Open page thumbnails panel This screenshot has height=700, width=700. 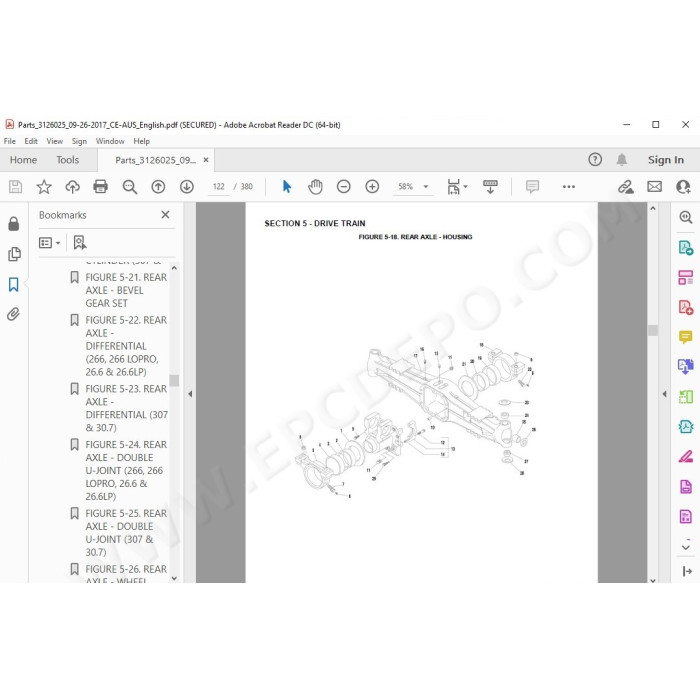click(x=14, y=254)
